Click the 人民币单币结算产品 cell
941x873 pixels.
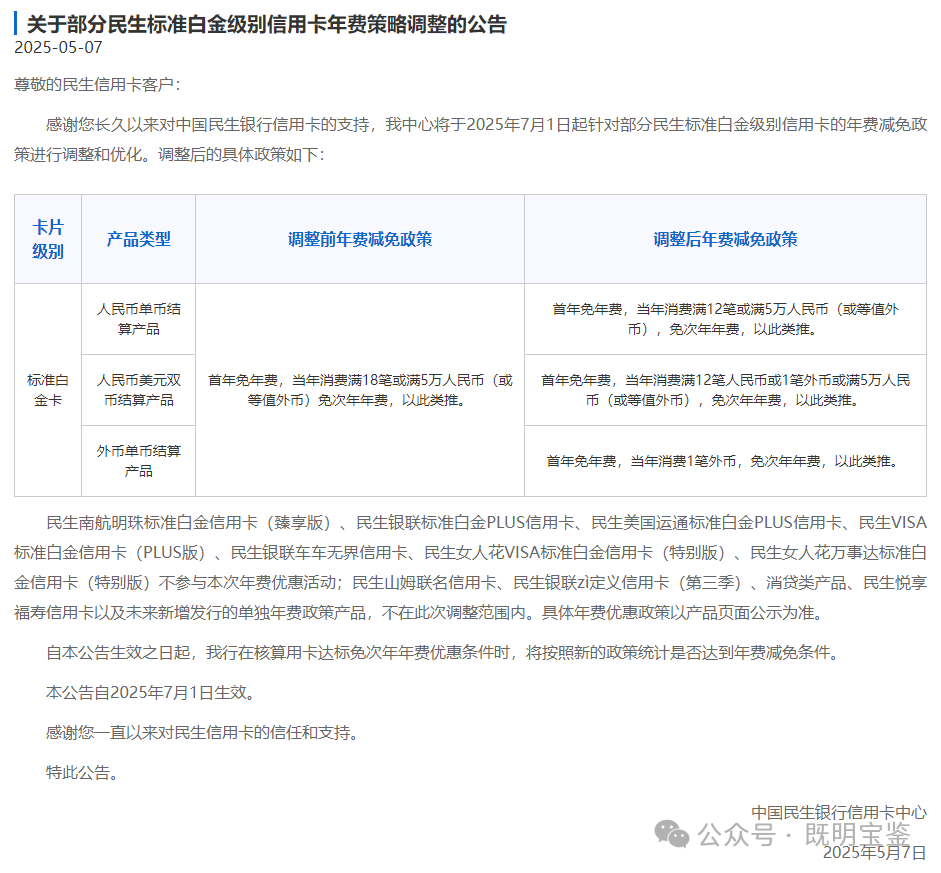coord(139,319)
